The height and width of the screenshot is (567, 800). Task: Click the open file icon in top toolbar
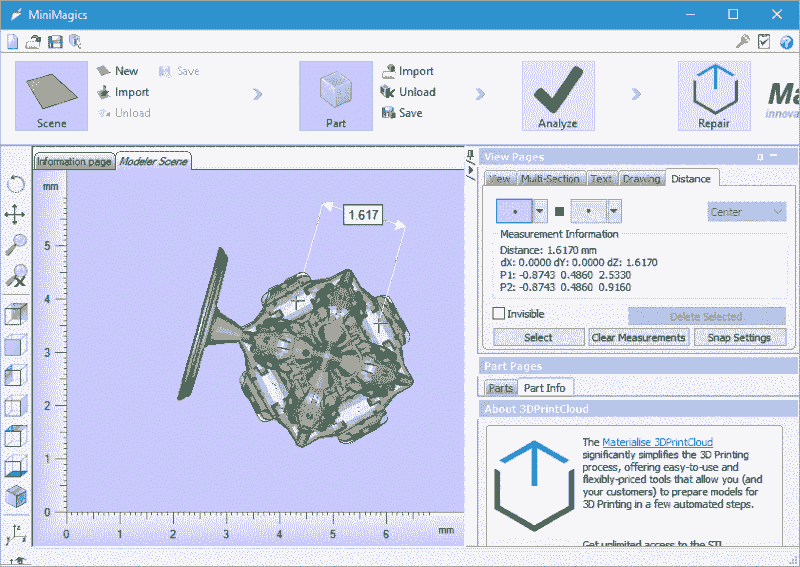pyautogui.click(x=34, y=41)
